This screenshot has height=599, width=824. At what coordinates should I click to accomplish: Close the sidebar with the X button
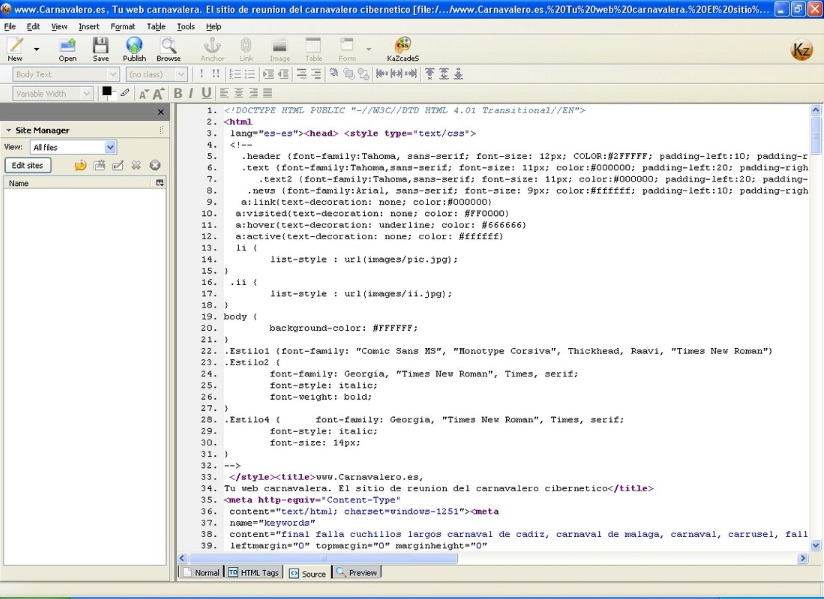pos(161,112)
